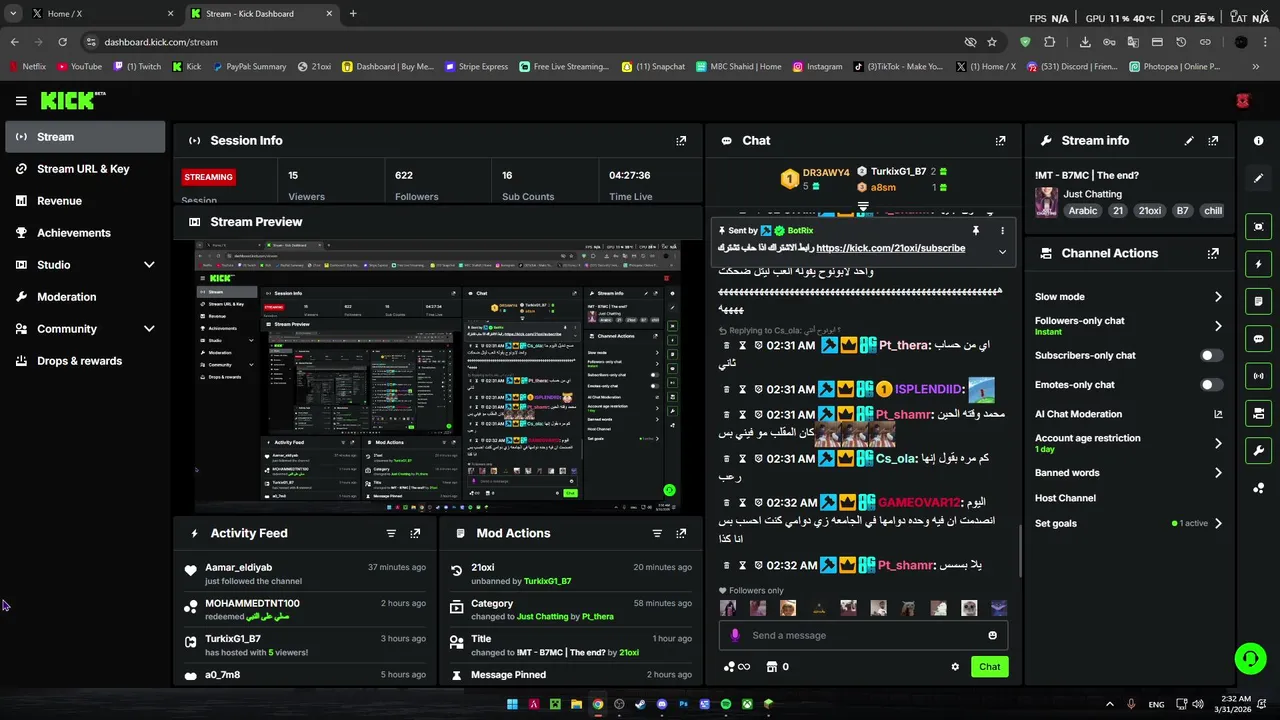Open chat settings gear icon
This screenshot has width=1280, height=720.
955,667
